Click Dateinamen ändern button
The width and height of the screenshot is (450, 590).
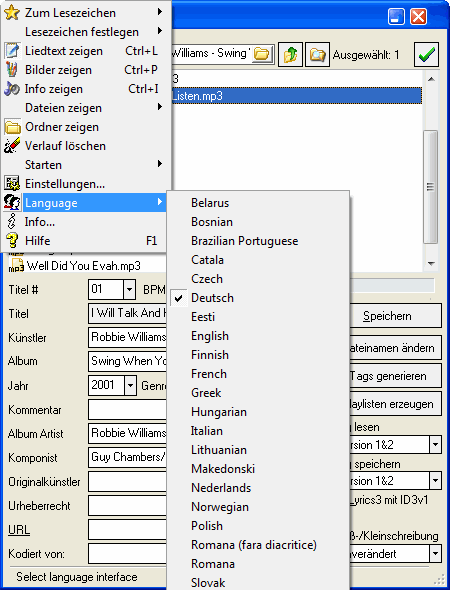click(395, 348)
